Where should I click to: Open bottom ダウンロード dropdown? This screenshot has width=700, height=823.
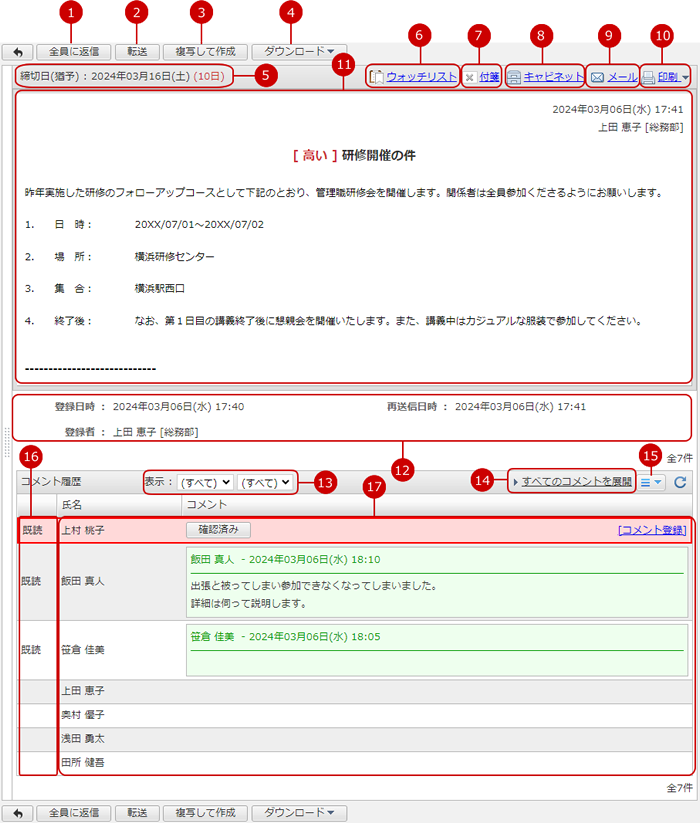[x=299, y=813]
